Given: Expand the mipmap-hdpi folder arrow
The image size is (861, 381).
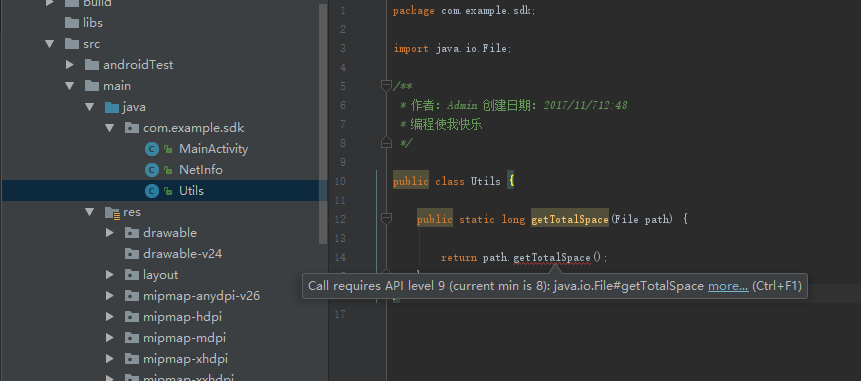Looking at the screenshot, I should pos(110,317).
